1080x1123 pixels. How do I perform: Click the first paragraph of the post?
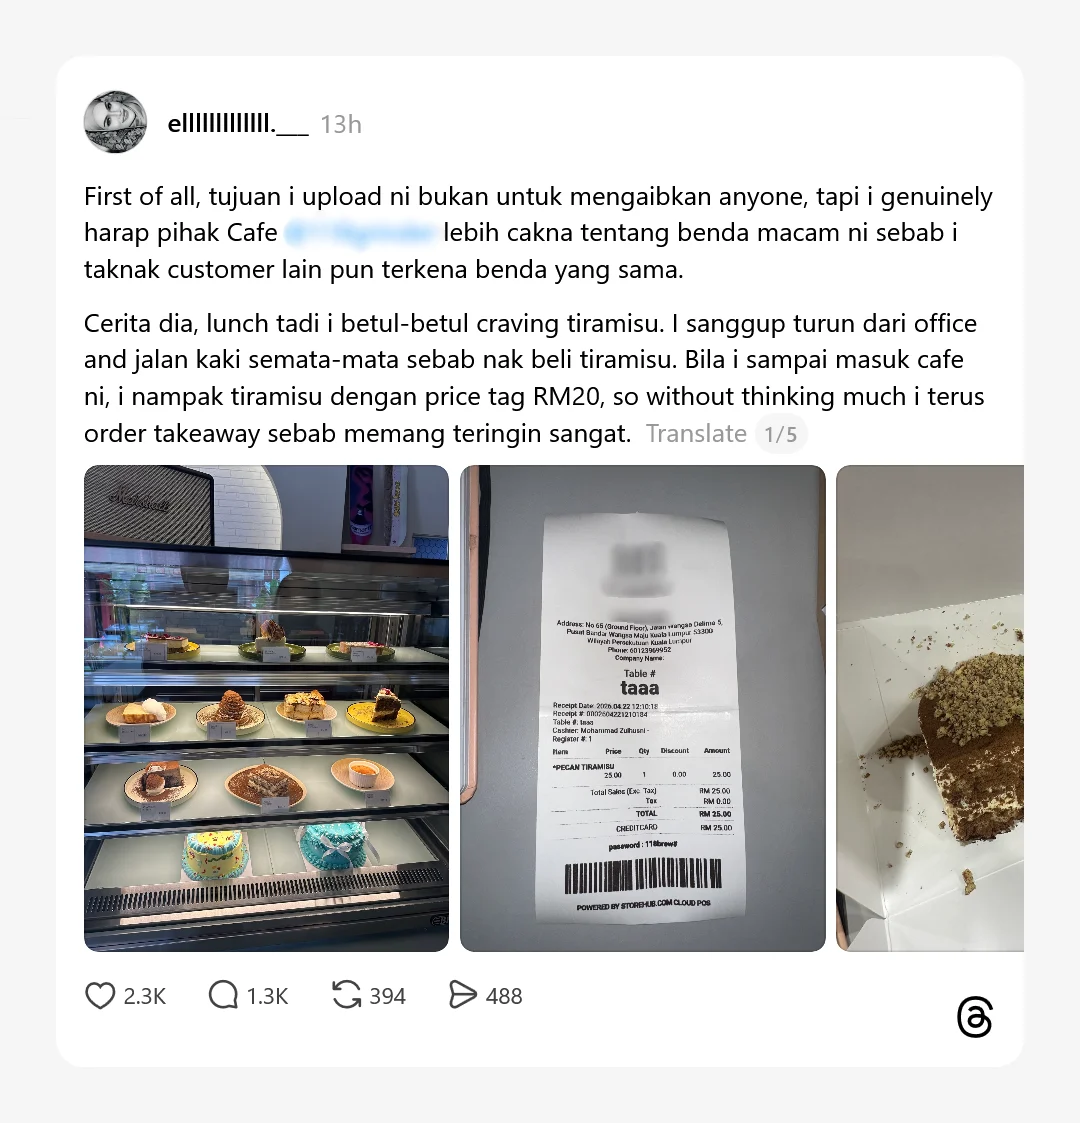coord(538,233)
